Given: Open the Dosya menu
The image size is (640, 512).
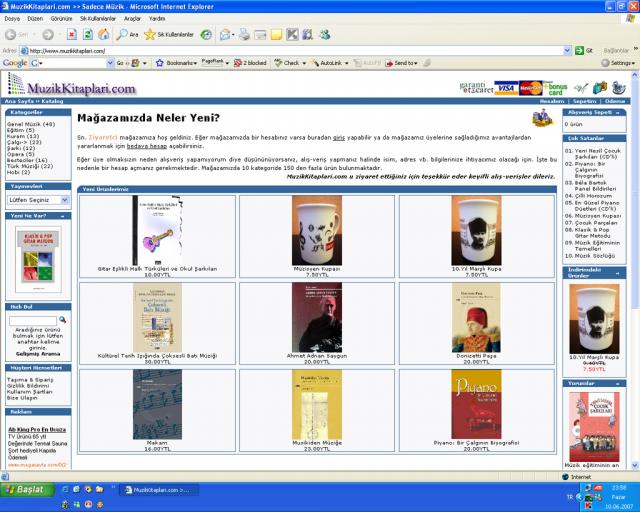Looking at the screenshot, I should click(x=12, y=19).
